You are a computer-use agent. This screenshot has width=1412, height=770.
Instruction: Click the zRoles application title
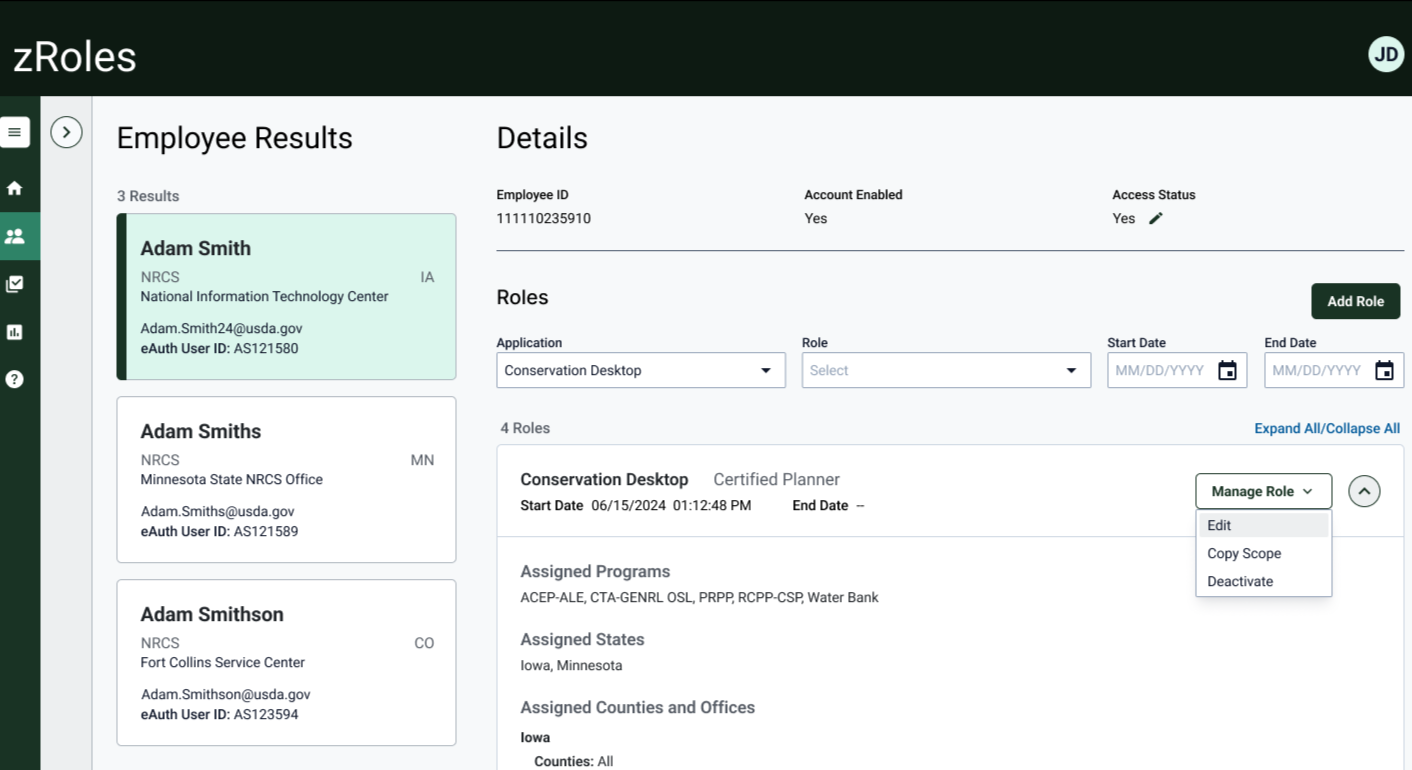click(x=75, y=57)
